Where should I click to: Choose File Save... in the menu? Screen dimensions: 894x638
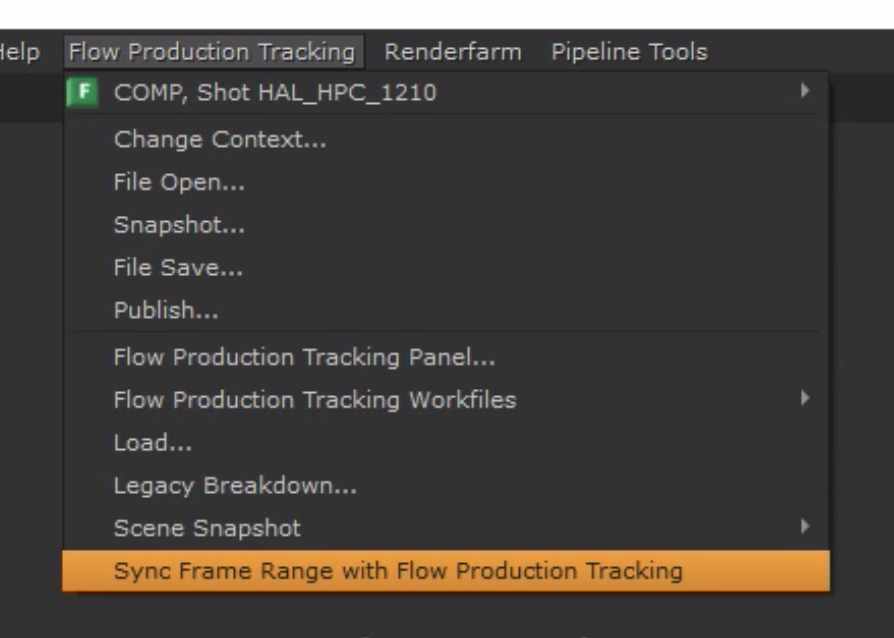(x=178, y=268)
